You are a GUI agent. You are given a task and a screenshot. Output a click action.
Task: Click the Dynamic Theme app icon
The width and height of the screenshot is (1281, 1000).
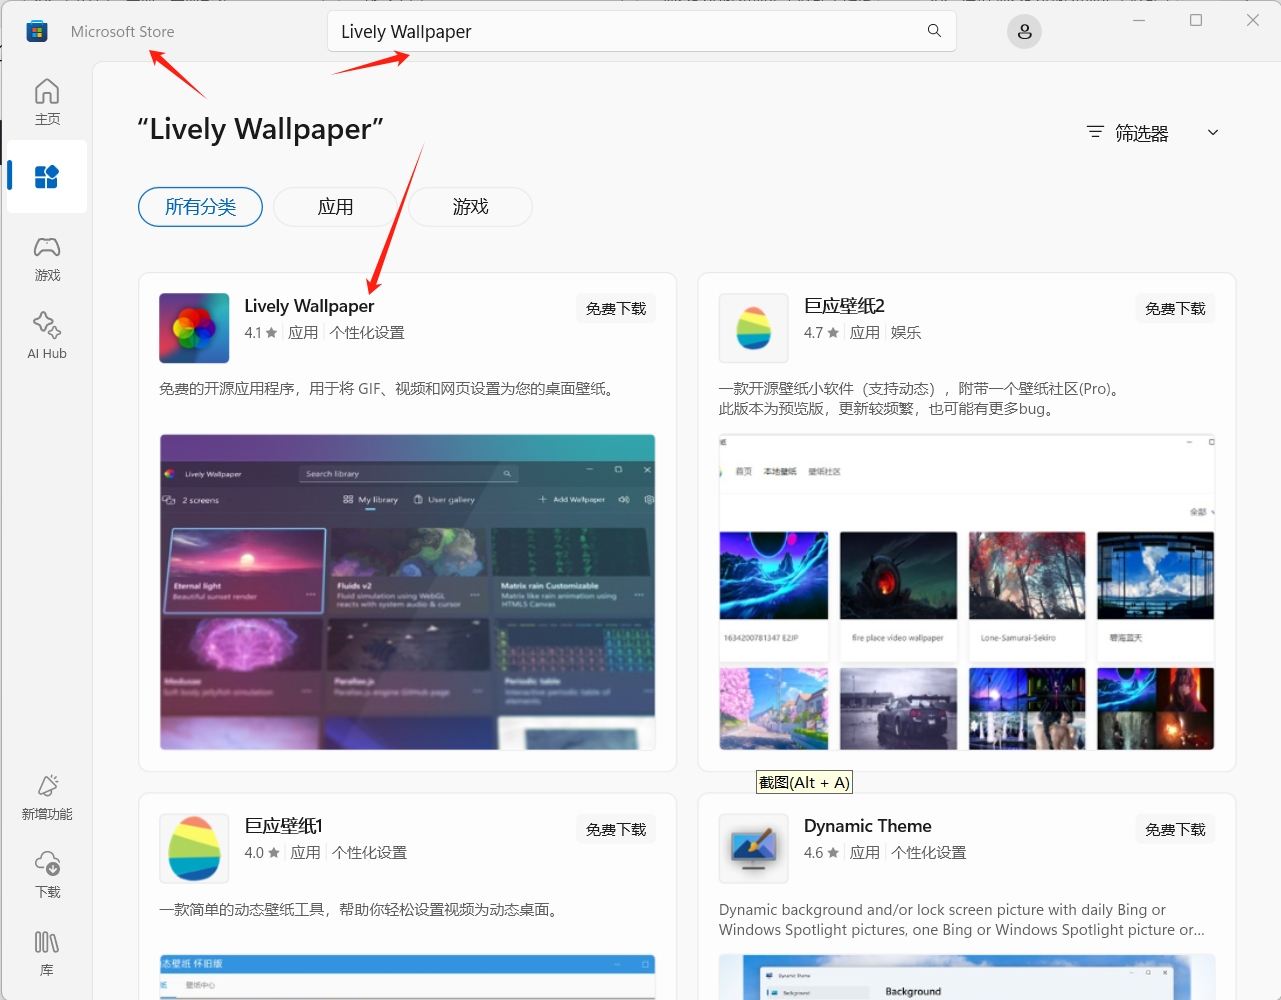[x=754, y=848]
